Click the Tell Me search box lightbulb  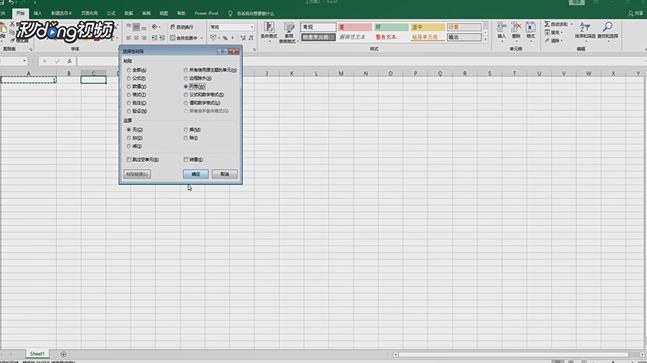230,14
